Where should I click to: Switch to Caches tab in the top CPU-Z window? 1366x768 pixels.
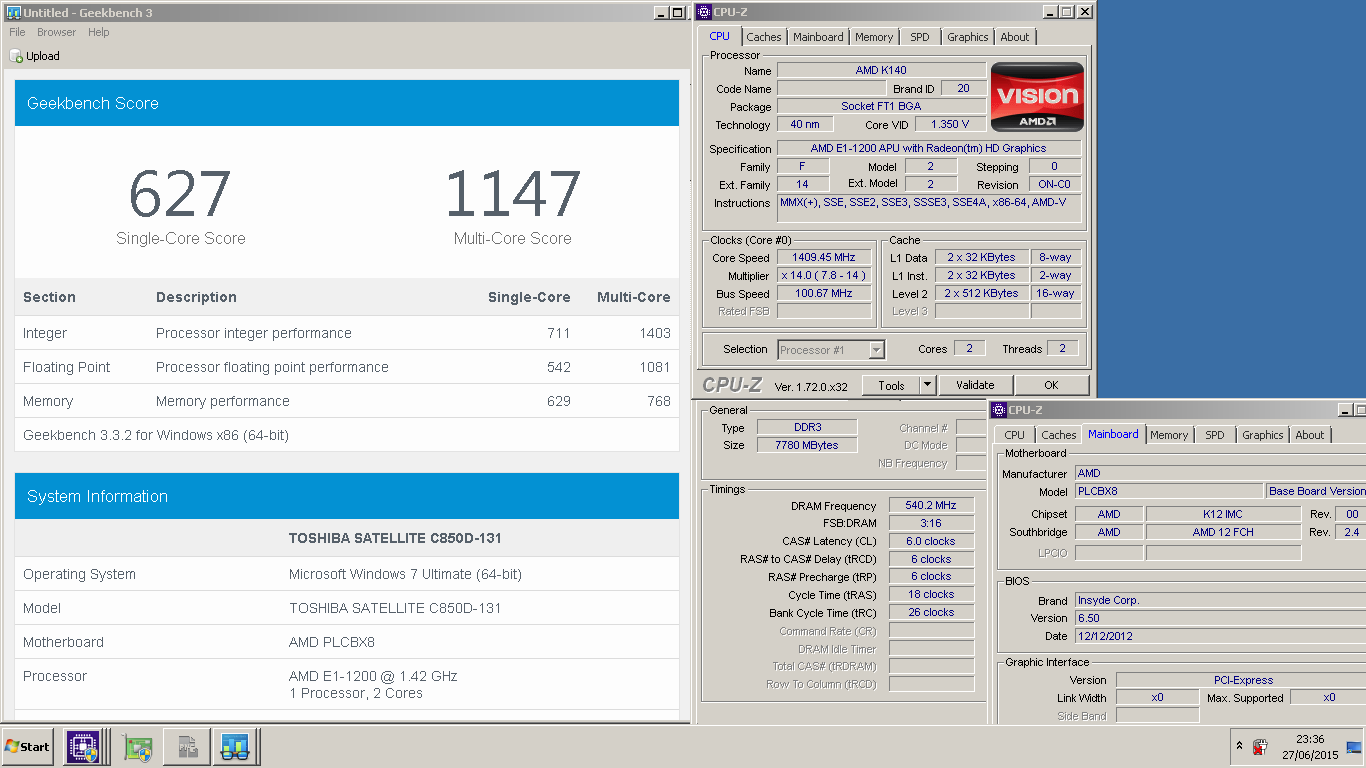[x=764, y=37]
